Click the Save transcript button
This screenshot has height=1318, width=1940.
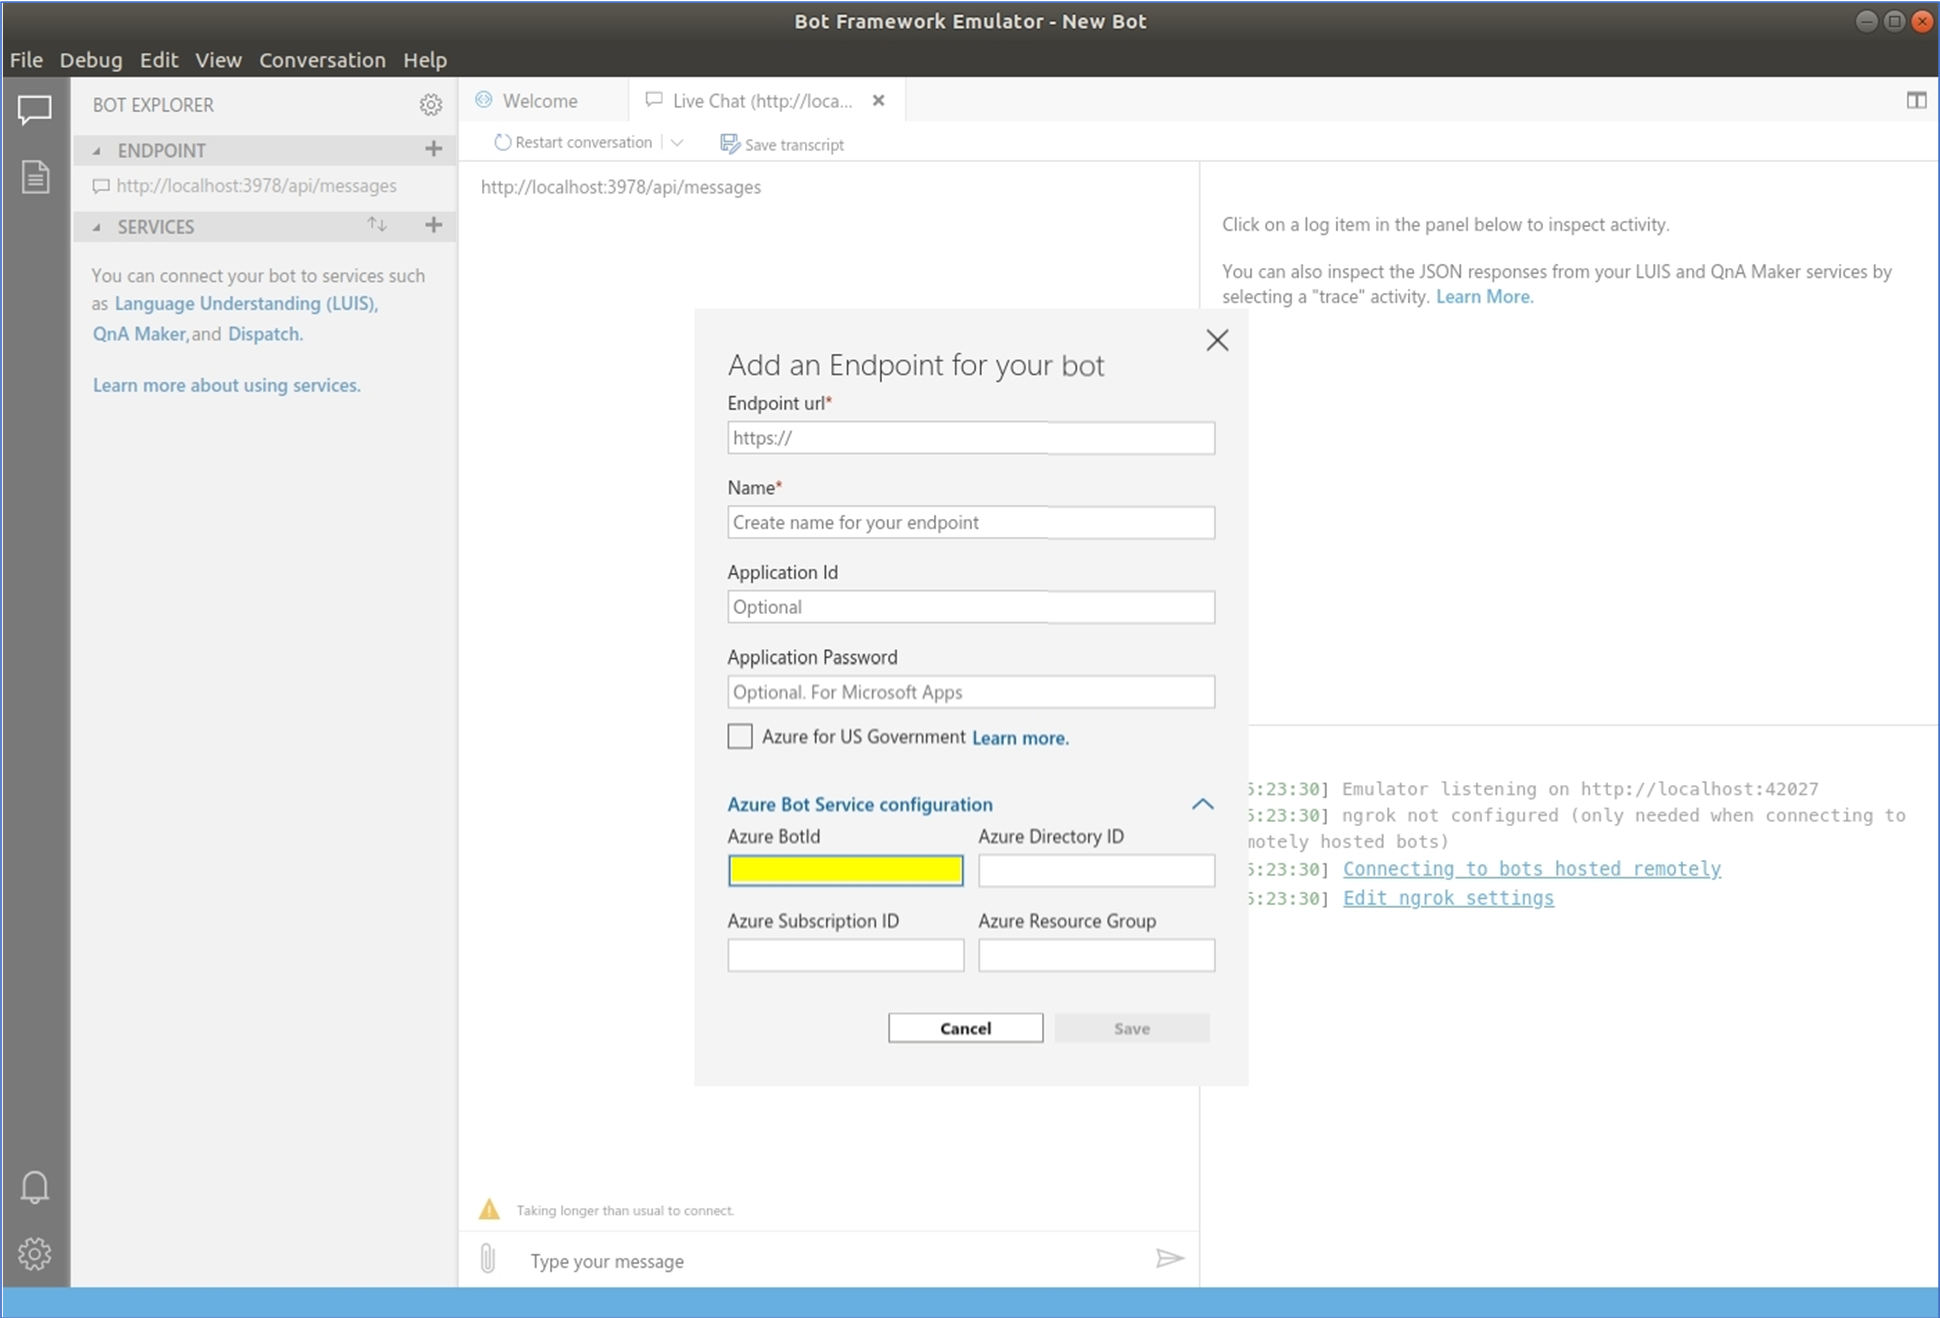pos(782,144)
